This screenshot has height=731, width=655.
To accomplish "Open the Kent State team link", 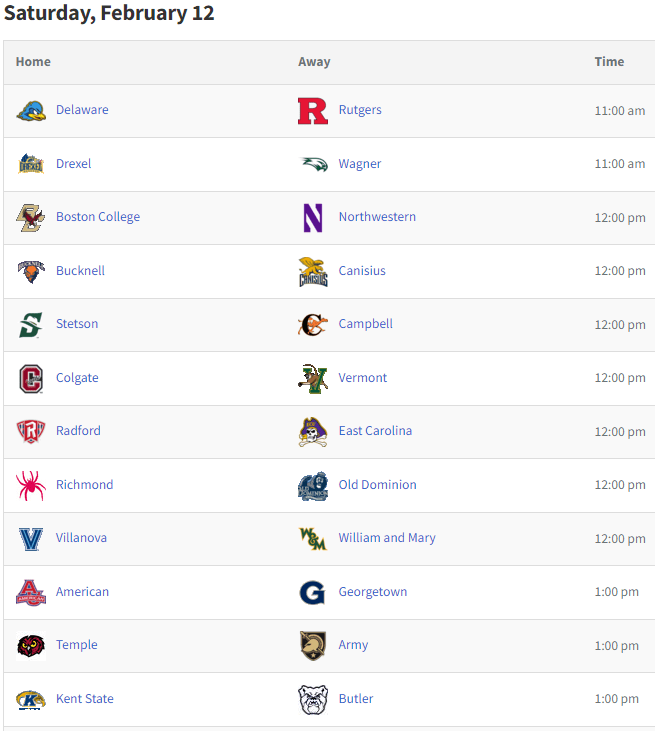I will pos(85,699).
